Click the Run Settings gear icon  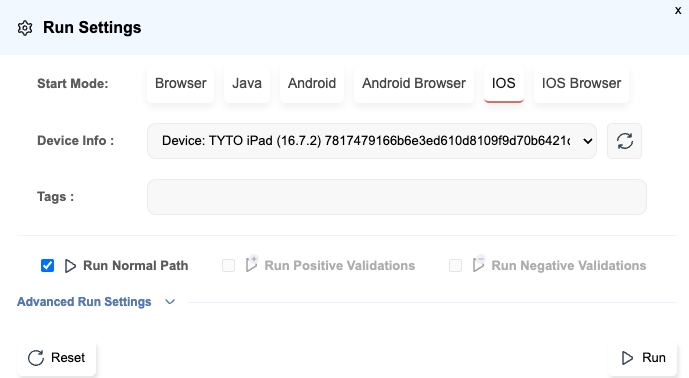click(25, 28)
